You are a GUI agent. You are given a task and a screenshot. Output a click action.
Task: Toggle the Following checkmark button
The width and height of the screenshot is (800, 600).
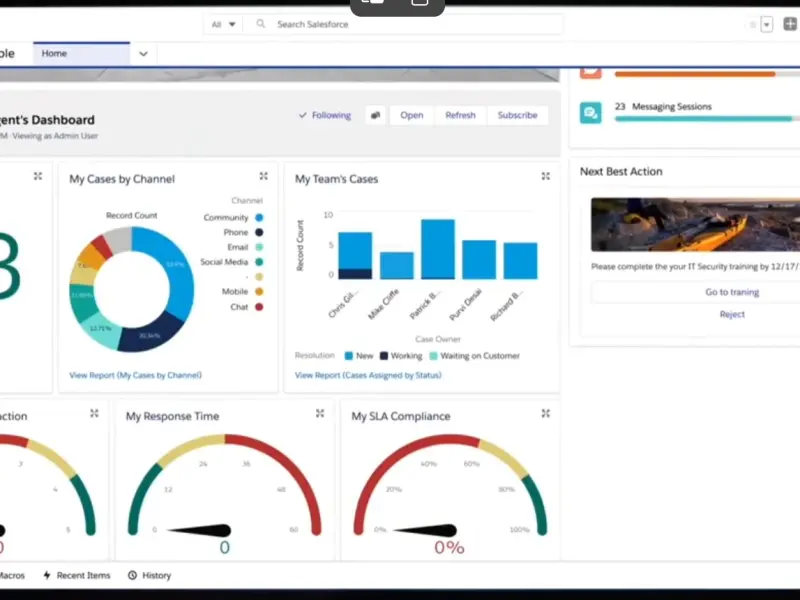[325, 115]
